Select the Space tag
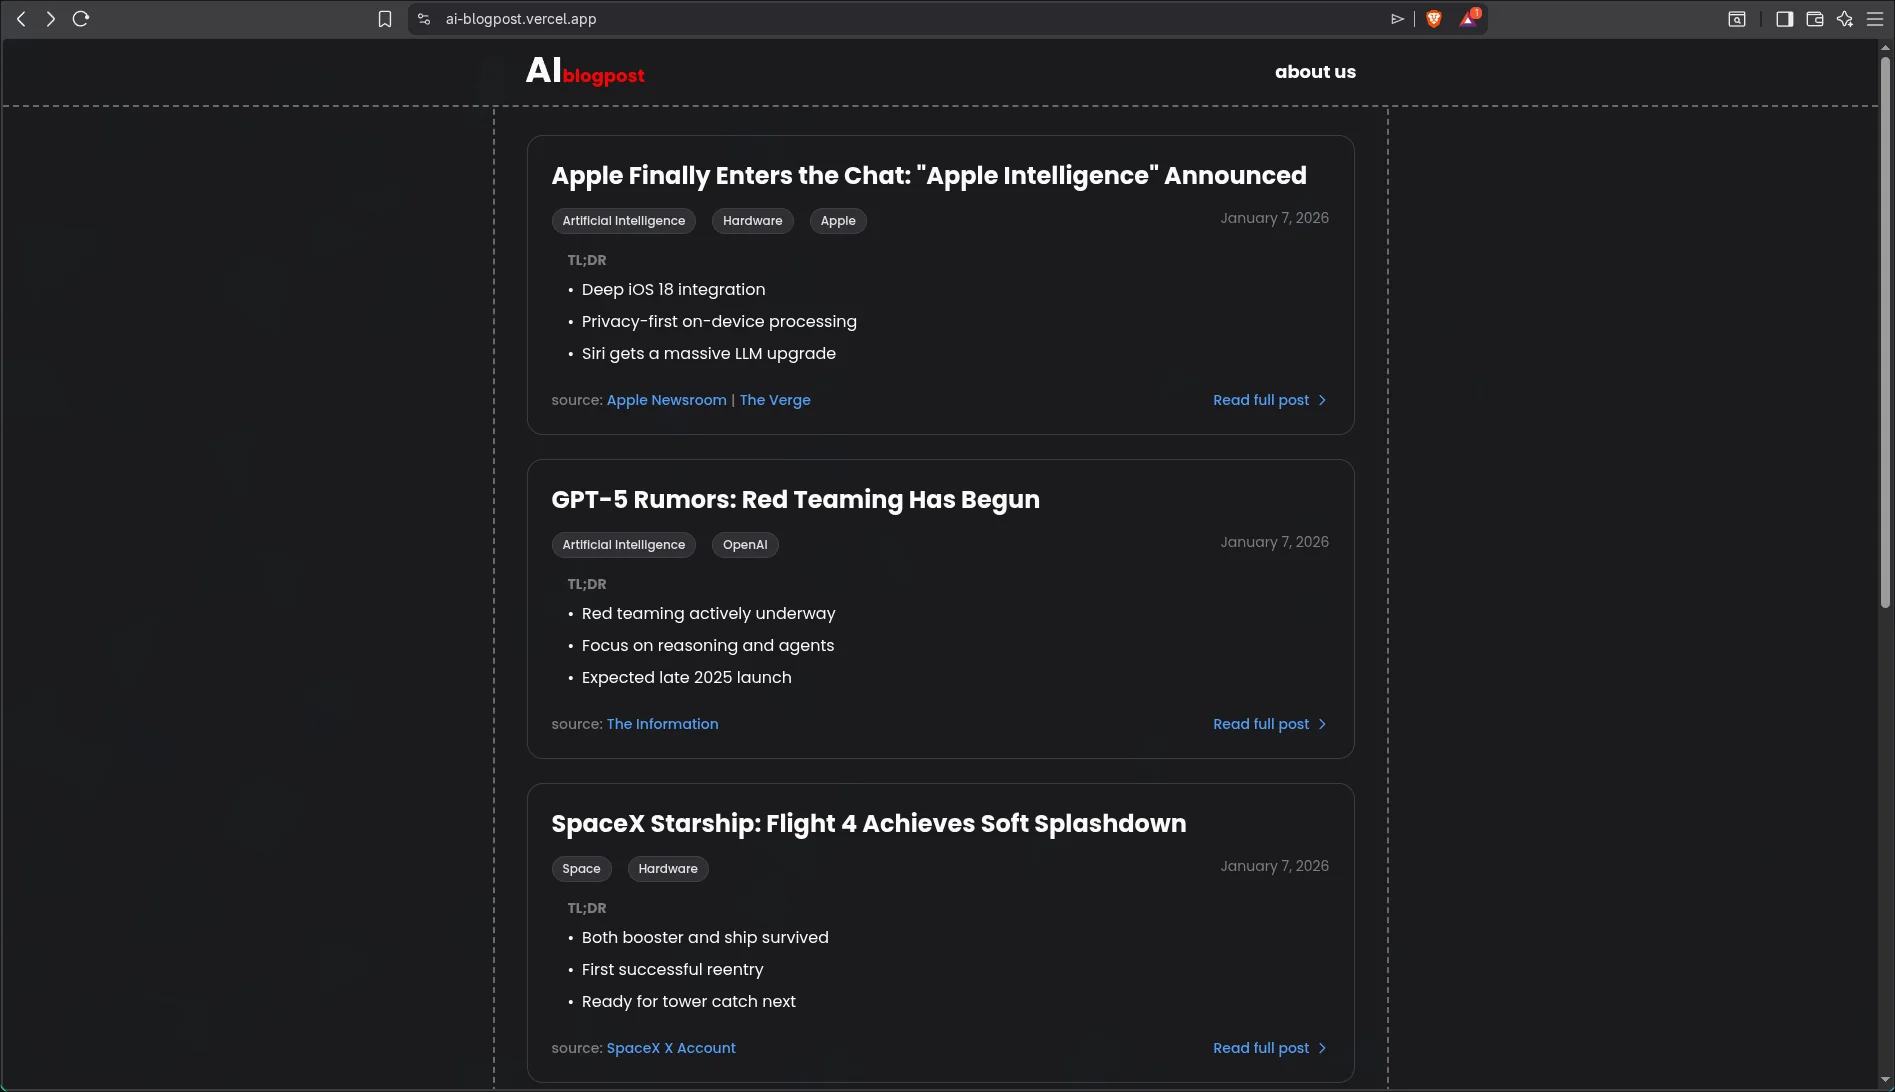Viewport: 1895px width, 1092px height. click(x=581, y=869)
